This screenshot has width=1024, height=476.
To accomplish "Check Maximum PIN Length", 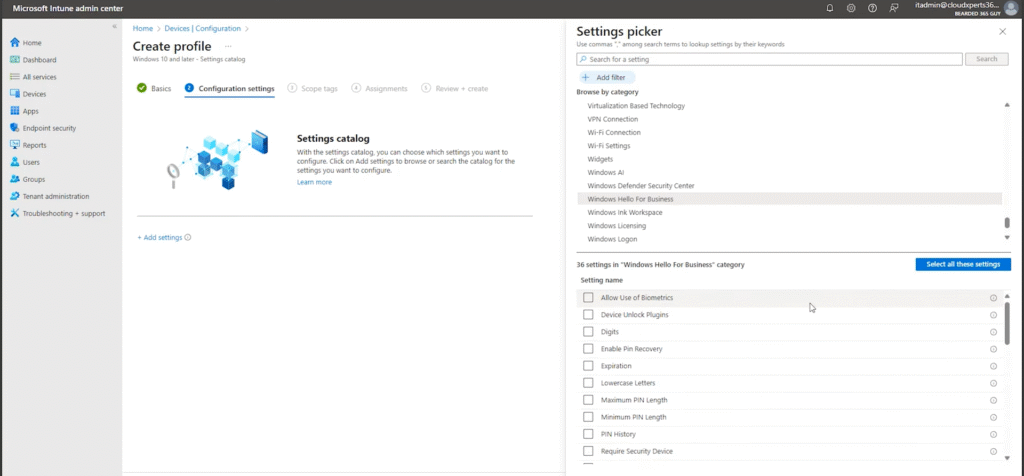I will coord(588,400).
